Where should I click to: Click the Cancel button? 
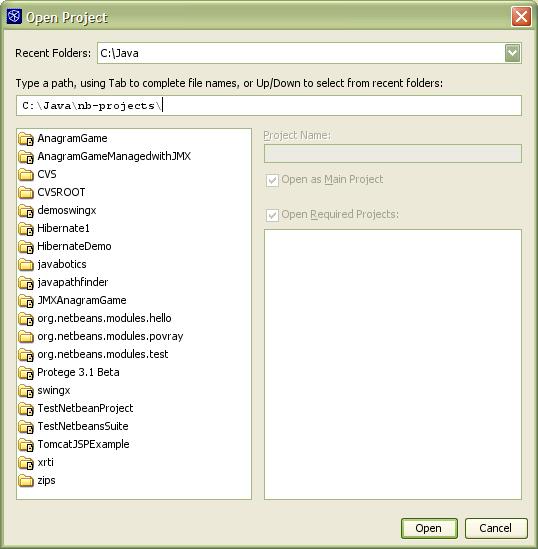point(496,528)
